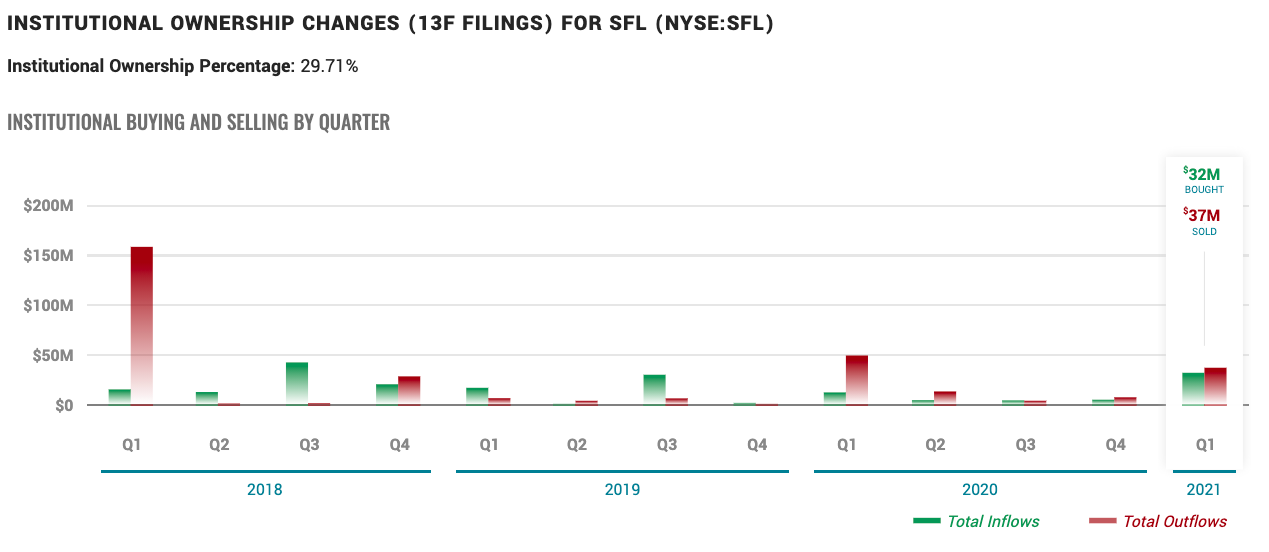The image size is (1269, 552).
Task: Click the Q4 label under 2018
Action: (x=399, y=444)
